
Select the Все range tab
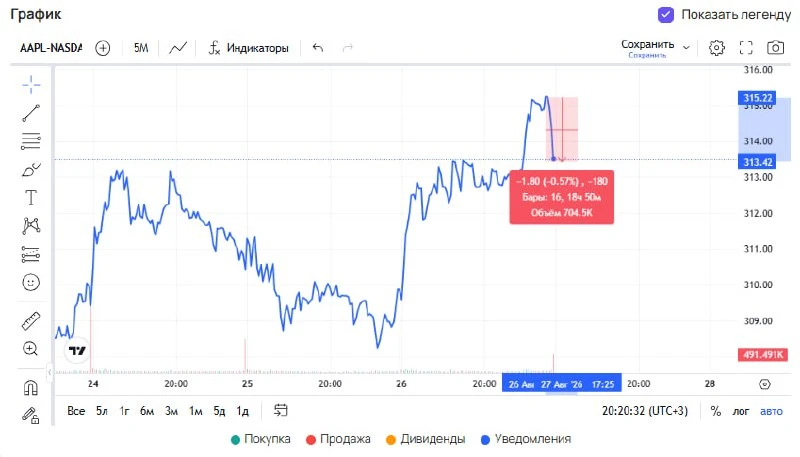coord(76,411)
